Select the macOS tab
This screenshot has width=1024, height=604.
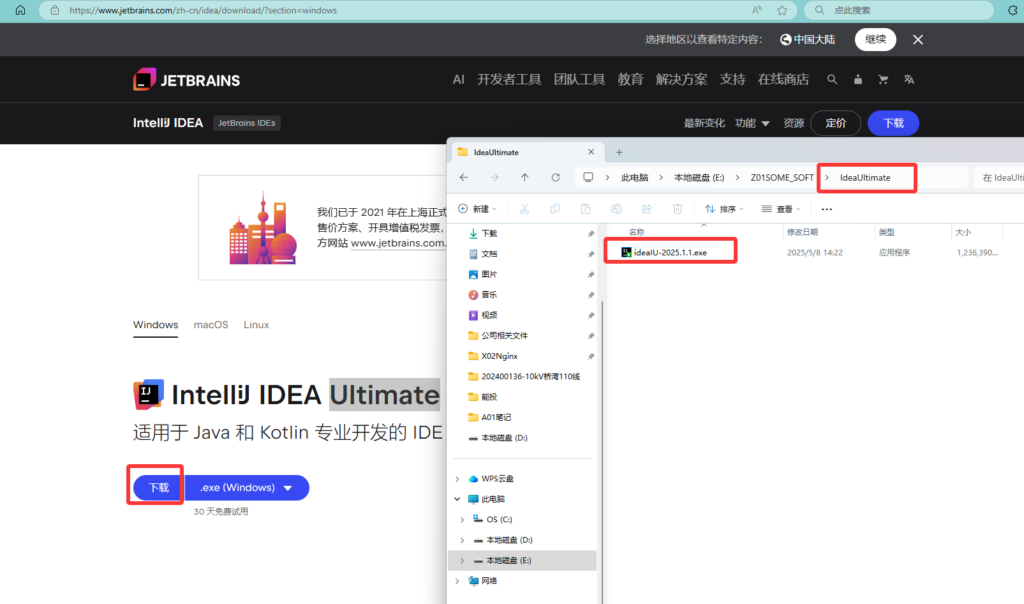(210, 325)
